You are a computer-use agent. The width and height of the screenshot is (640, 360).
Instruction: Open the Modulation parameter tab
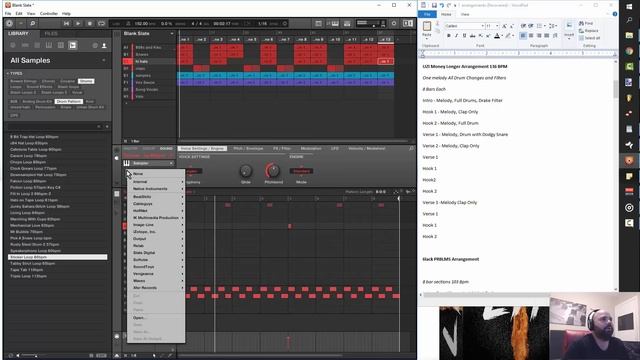tap(311, 149)
